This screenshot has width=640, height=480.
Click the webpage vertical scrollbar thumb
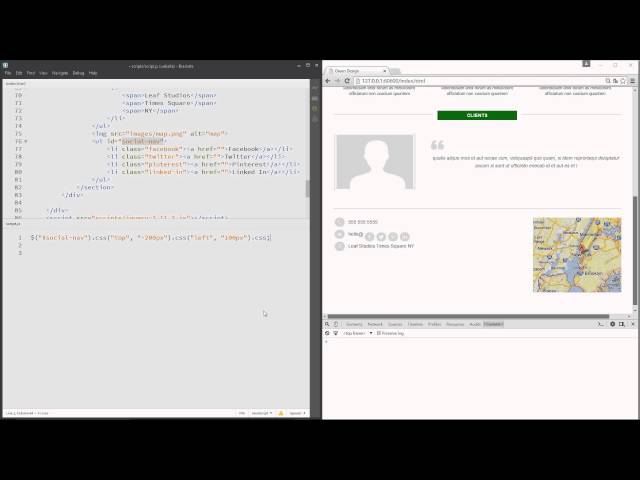(635, 249)
